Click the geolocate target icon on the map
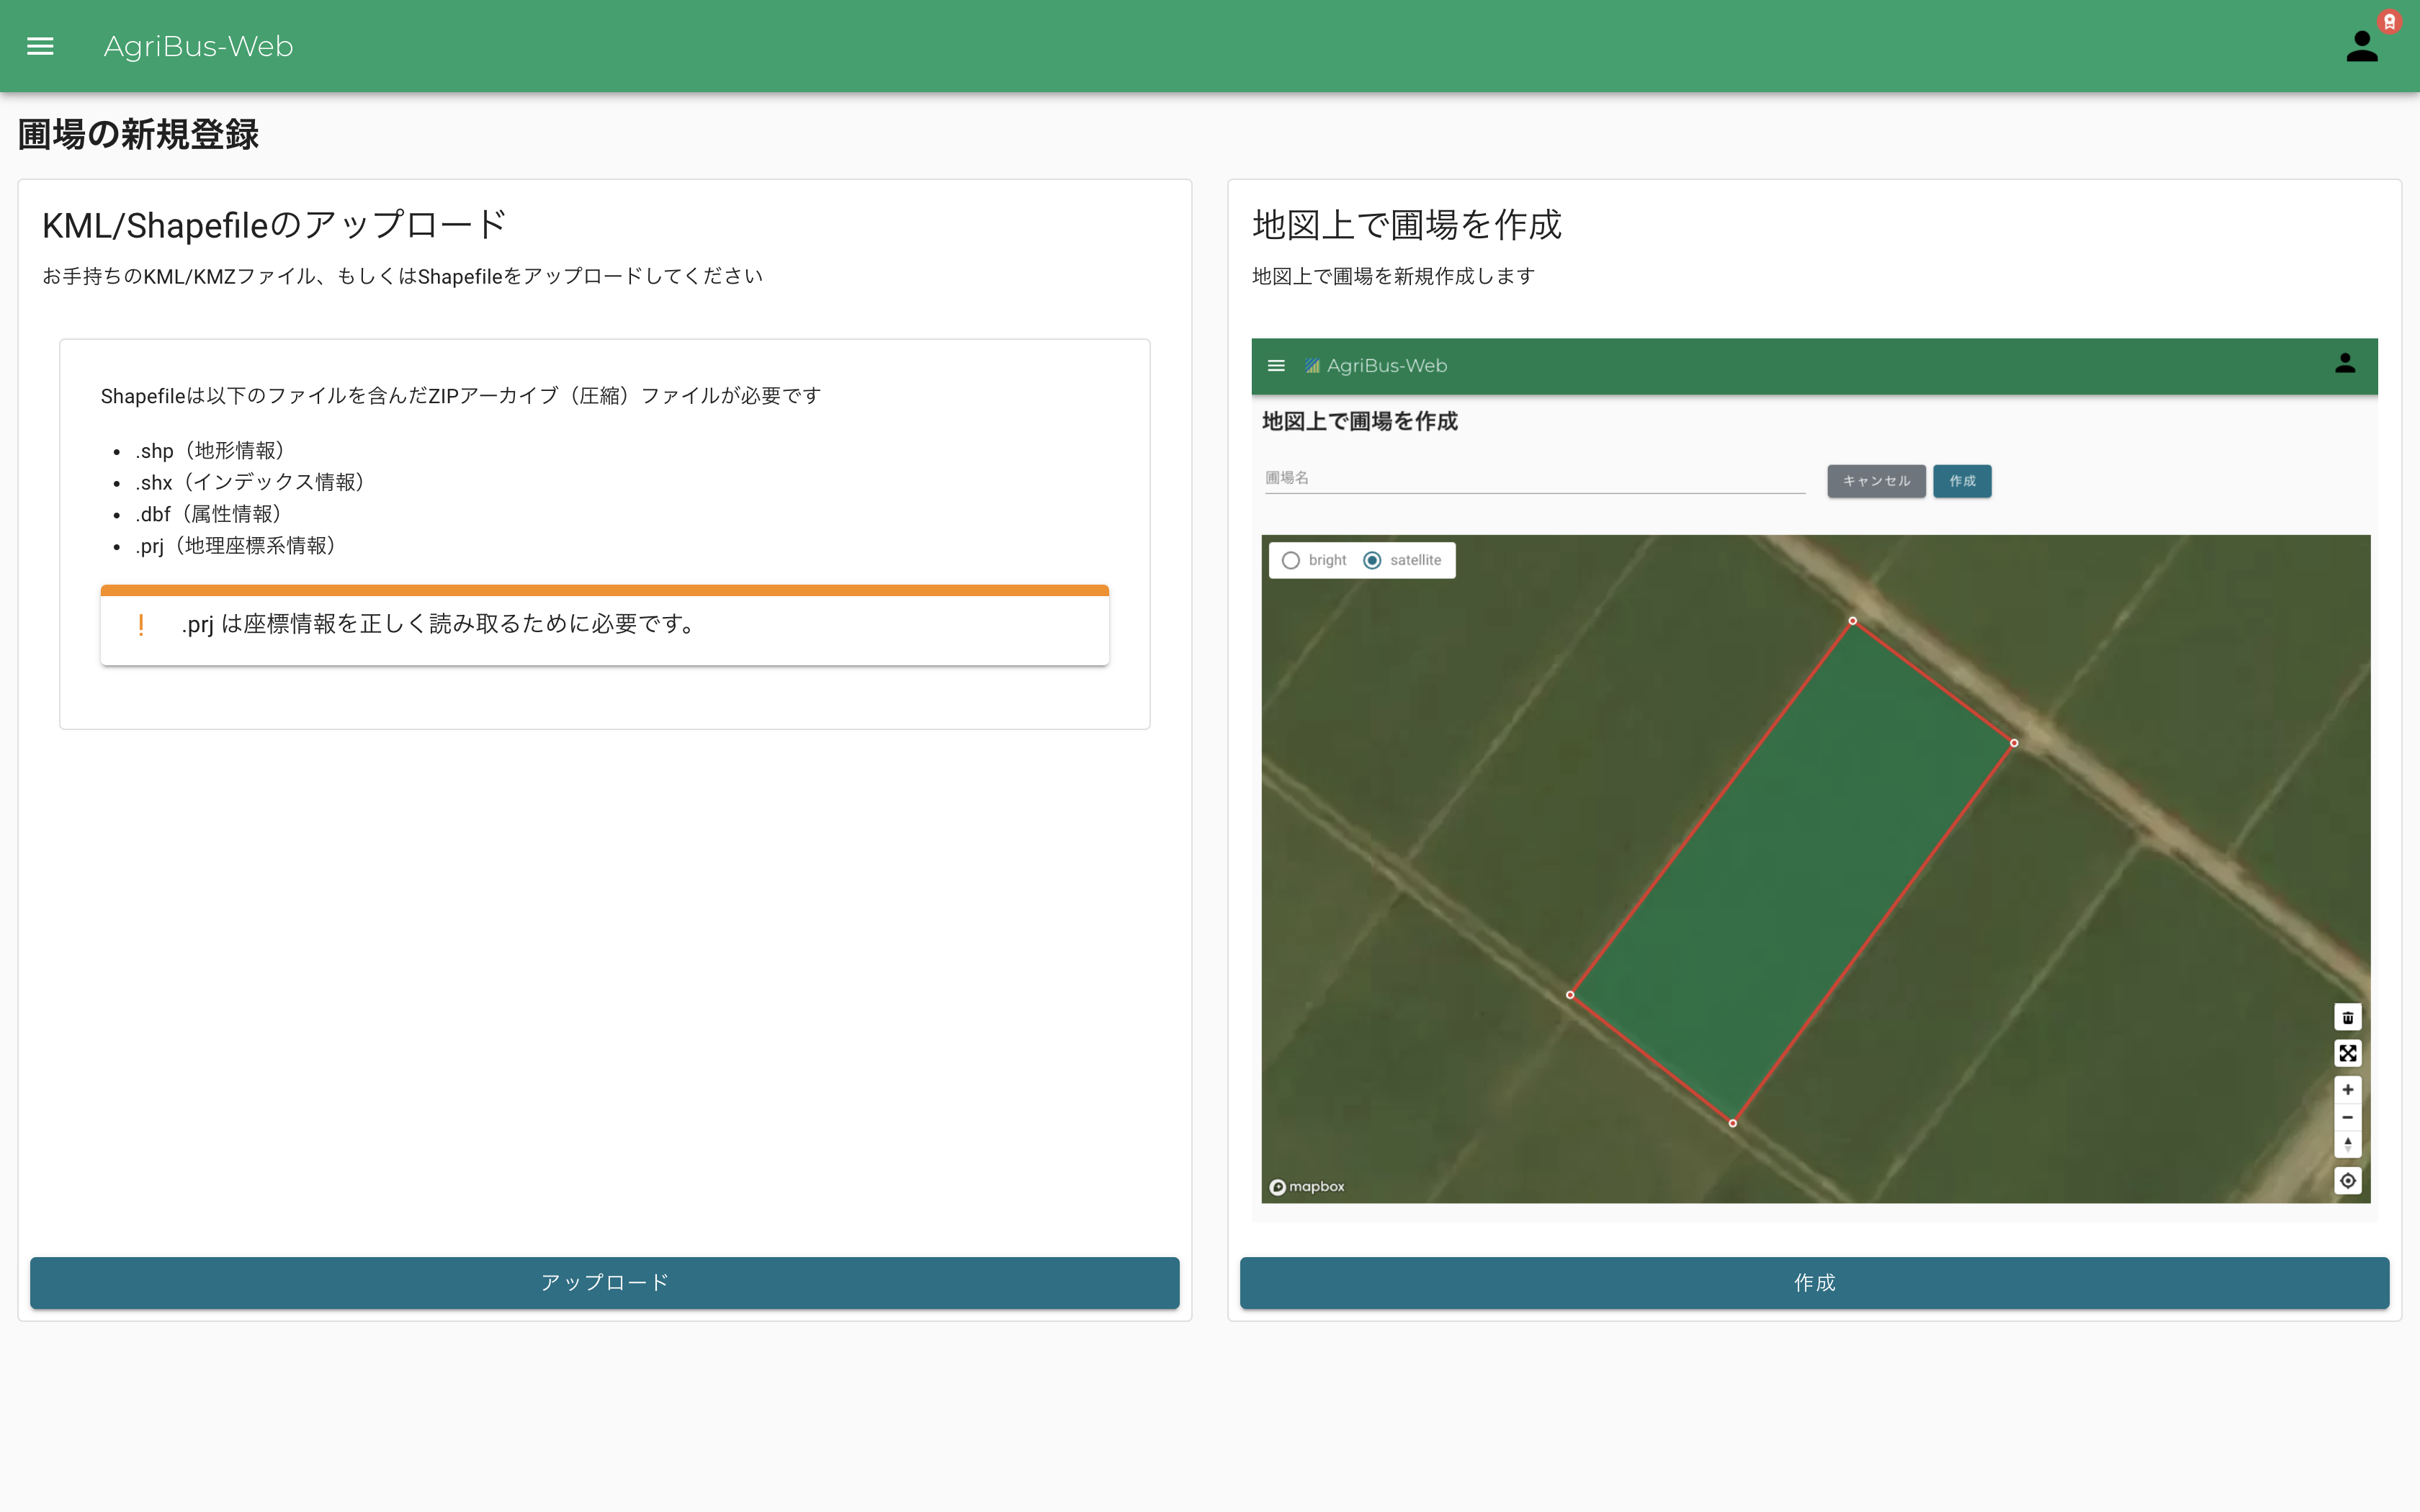This screenshot has width=2420, height=1512. pyautogui.click(x=2347, y=1181)
